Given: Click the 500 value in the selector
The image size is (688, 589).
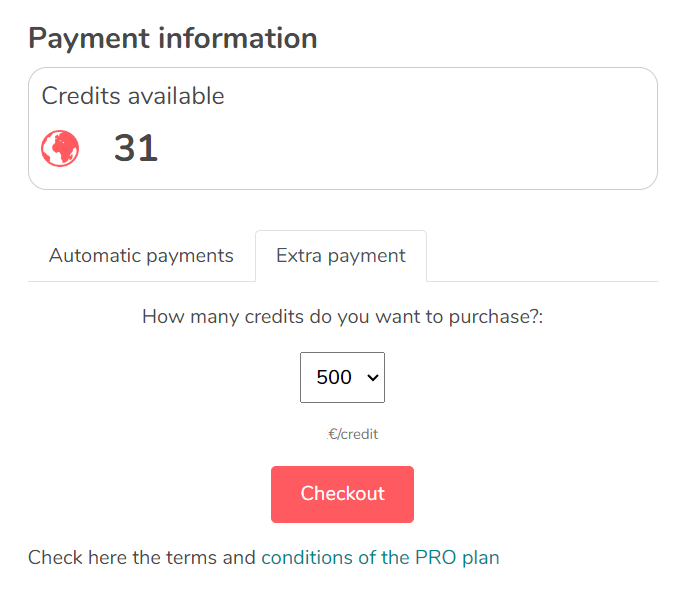Looking at the screenshot, I should pos(334,377).
